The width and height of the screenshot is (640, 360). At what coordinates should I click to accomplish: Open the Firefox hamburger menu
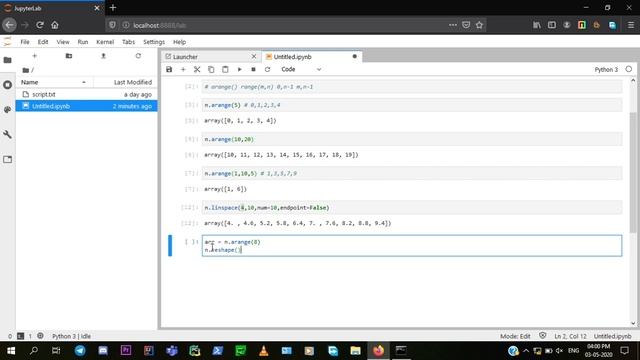[631, 25]
